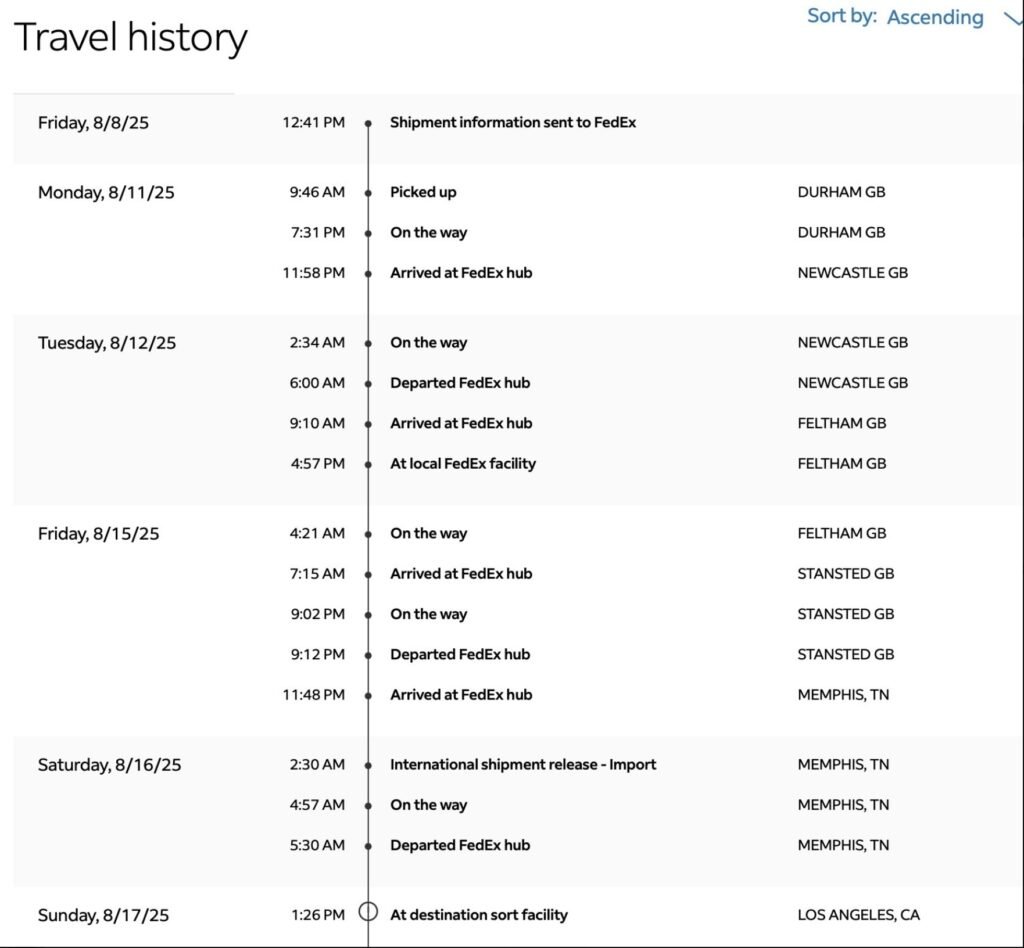The width and height of the screenshot is (1024, 948).
Task: Select the On the way entry at 4:21 AM
Action: [x=428, y=533]
